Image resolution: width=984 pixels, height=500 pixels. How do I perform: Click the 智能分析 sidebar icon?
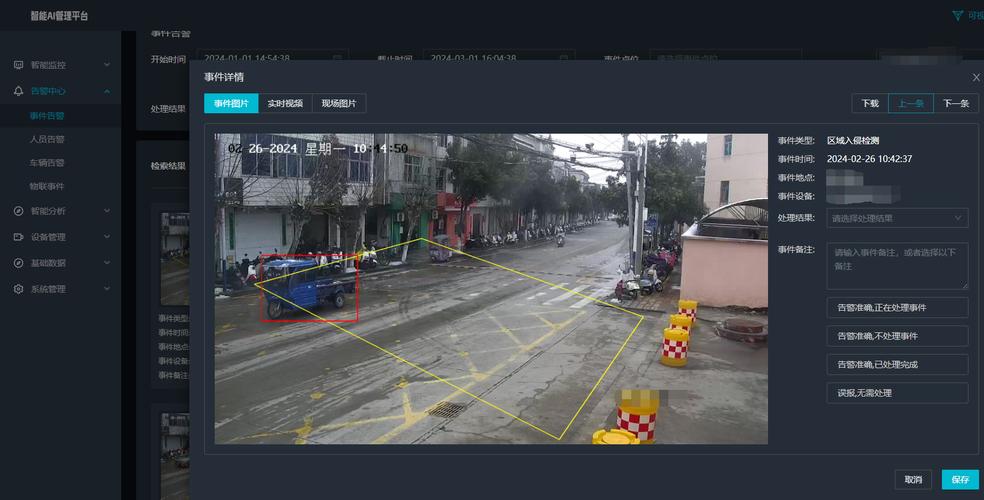pos(18,211)
